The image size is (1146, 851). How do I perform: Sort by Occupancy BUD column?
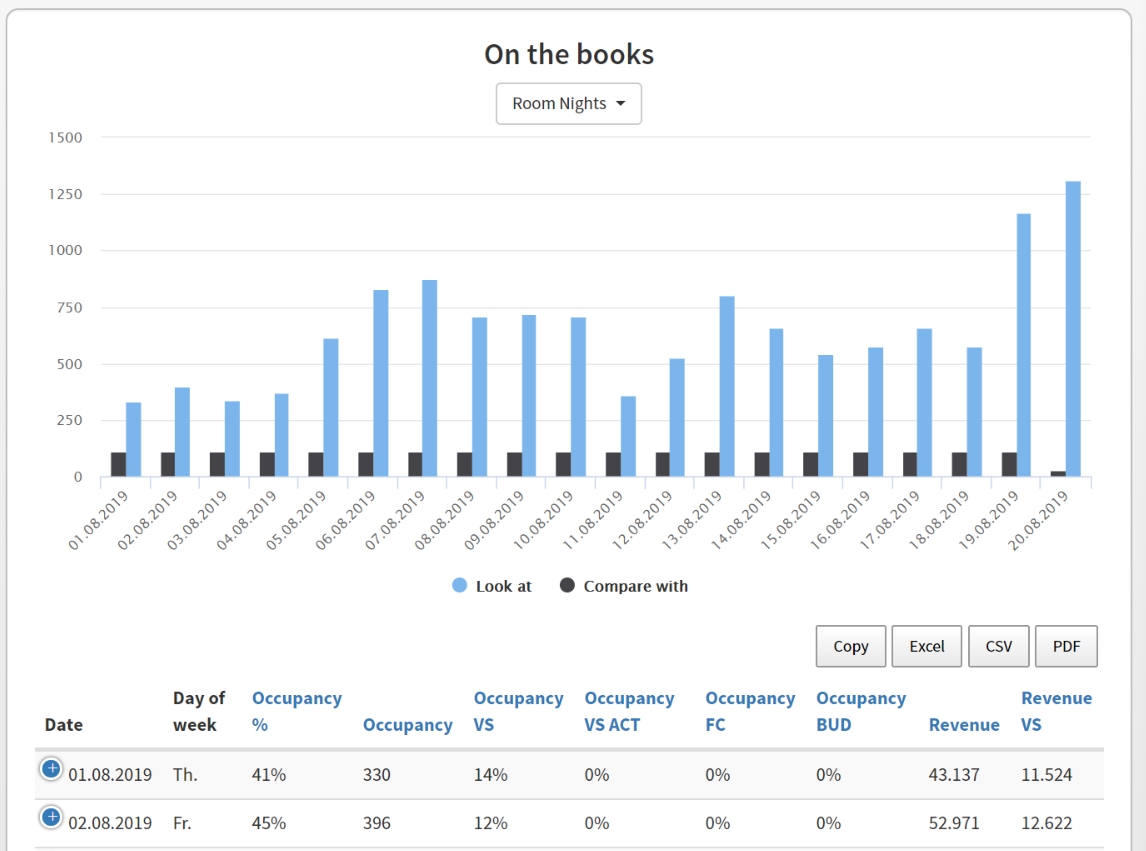pyautogui.click(x=860, y=711)
